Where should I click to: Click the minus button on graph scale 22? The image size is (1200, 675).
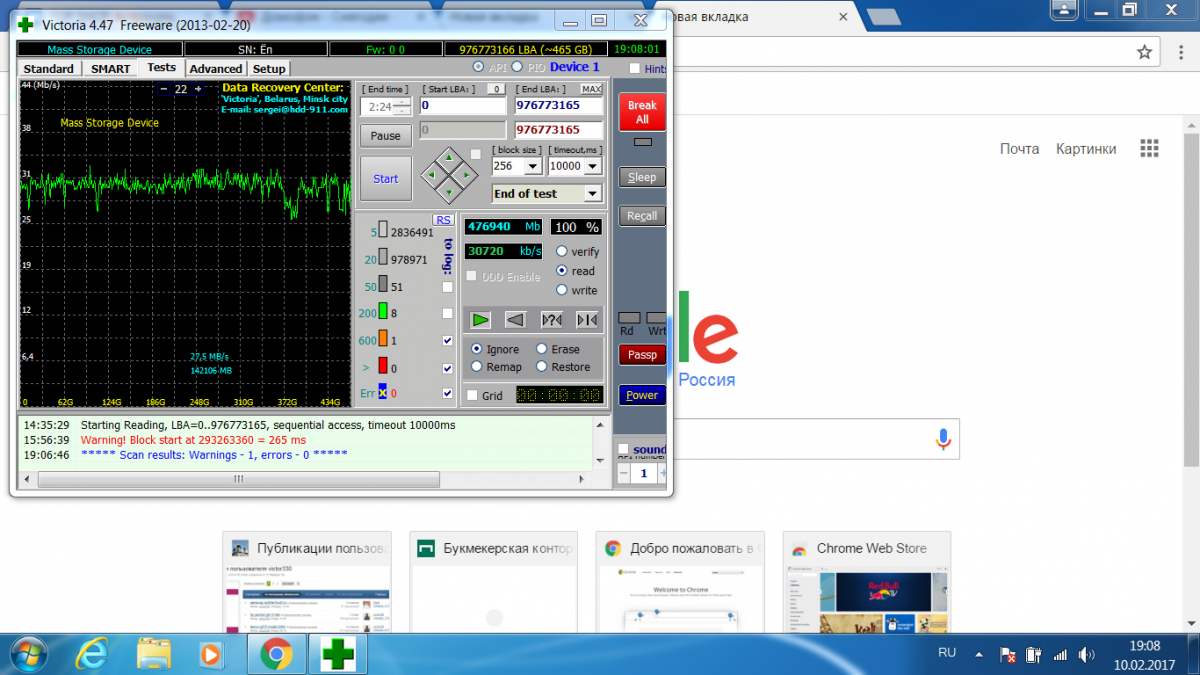click(164, 89)
